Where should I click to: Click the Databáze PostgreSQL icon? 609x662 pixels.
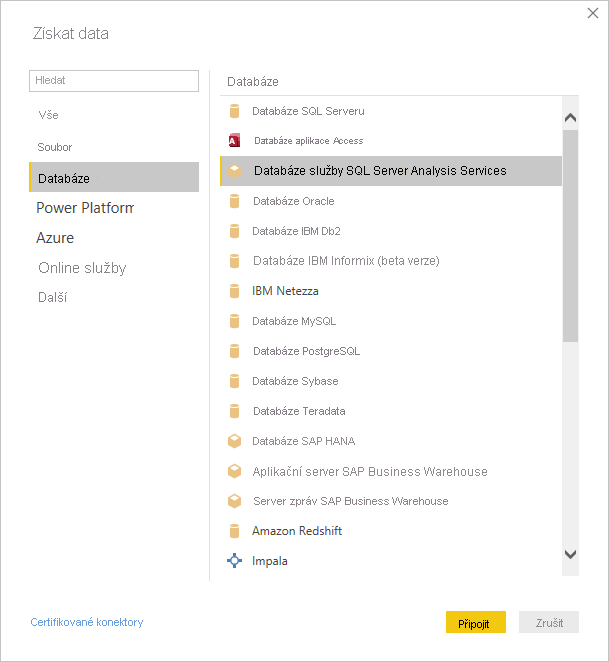tap(235, 351)
